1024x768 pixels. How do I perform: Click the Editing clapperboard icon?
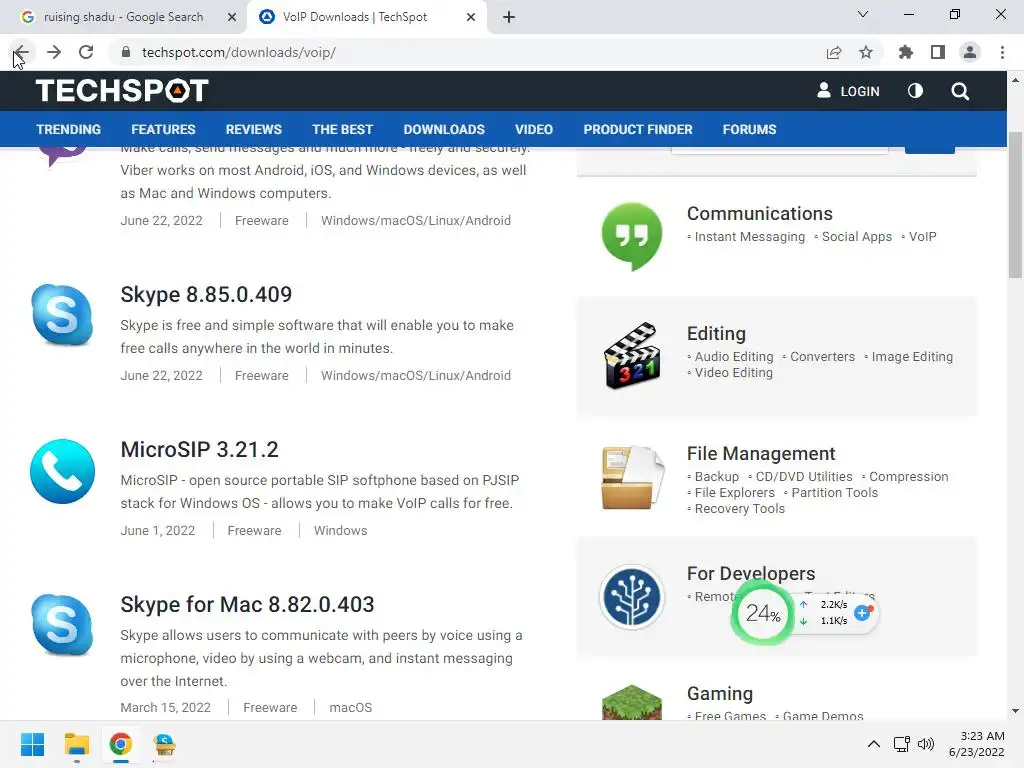[632, 356]
